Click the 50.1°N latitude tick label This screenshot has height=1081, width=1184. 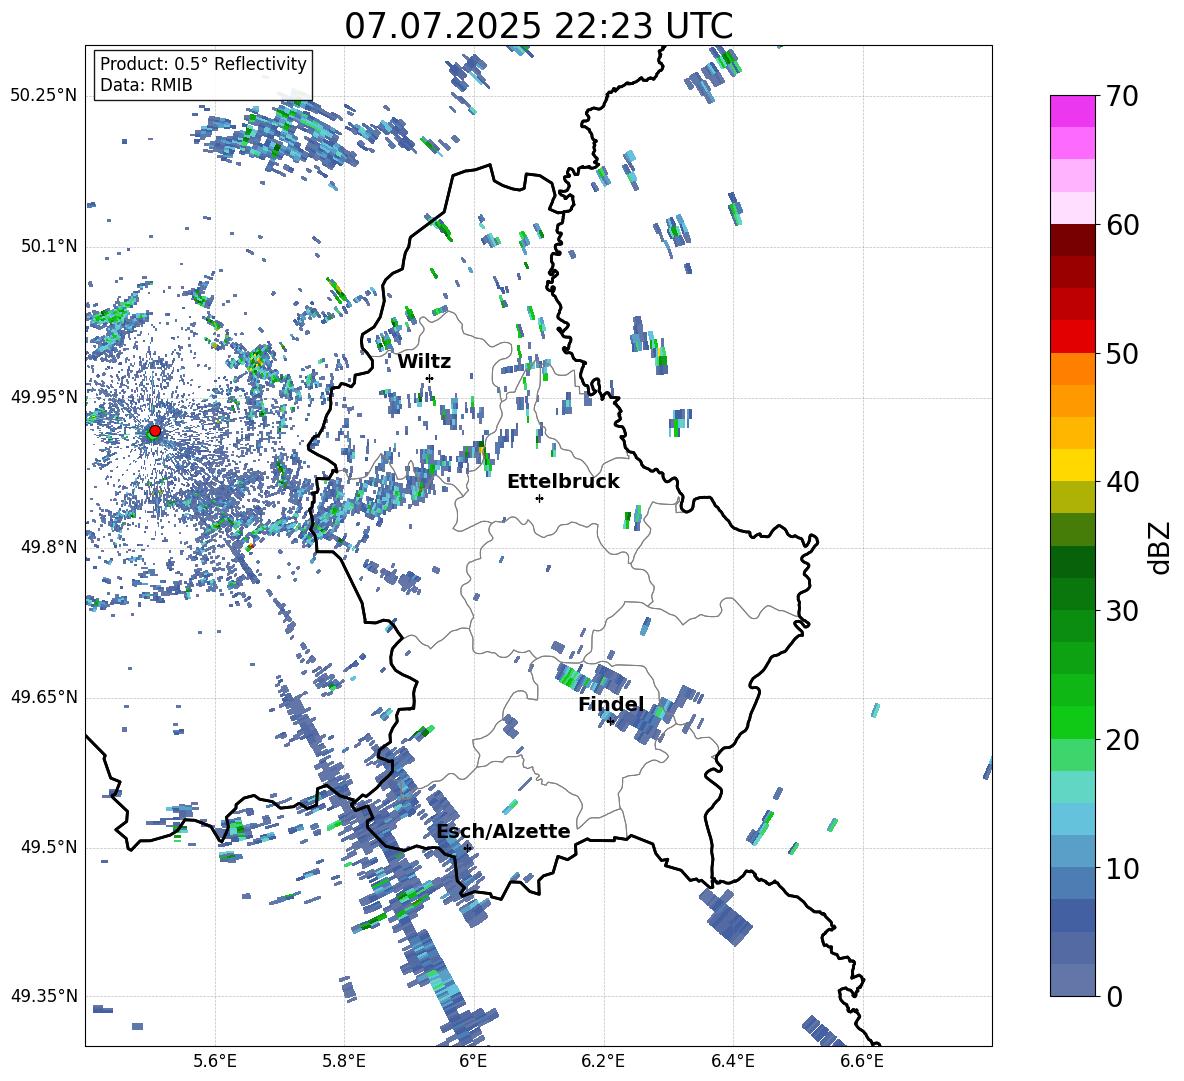coord(49,247)
